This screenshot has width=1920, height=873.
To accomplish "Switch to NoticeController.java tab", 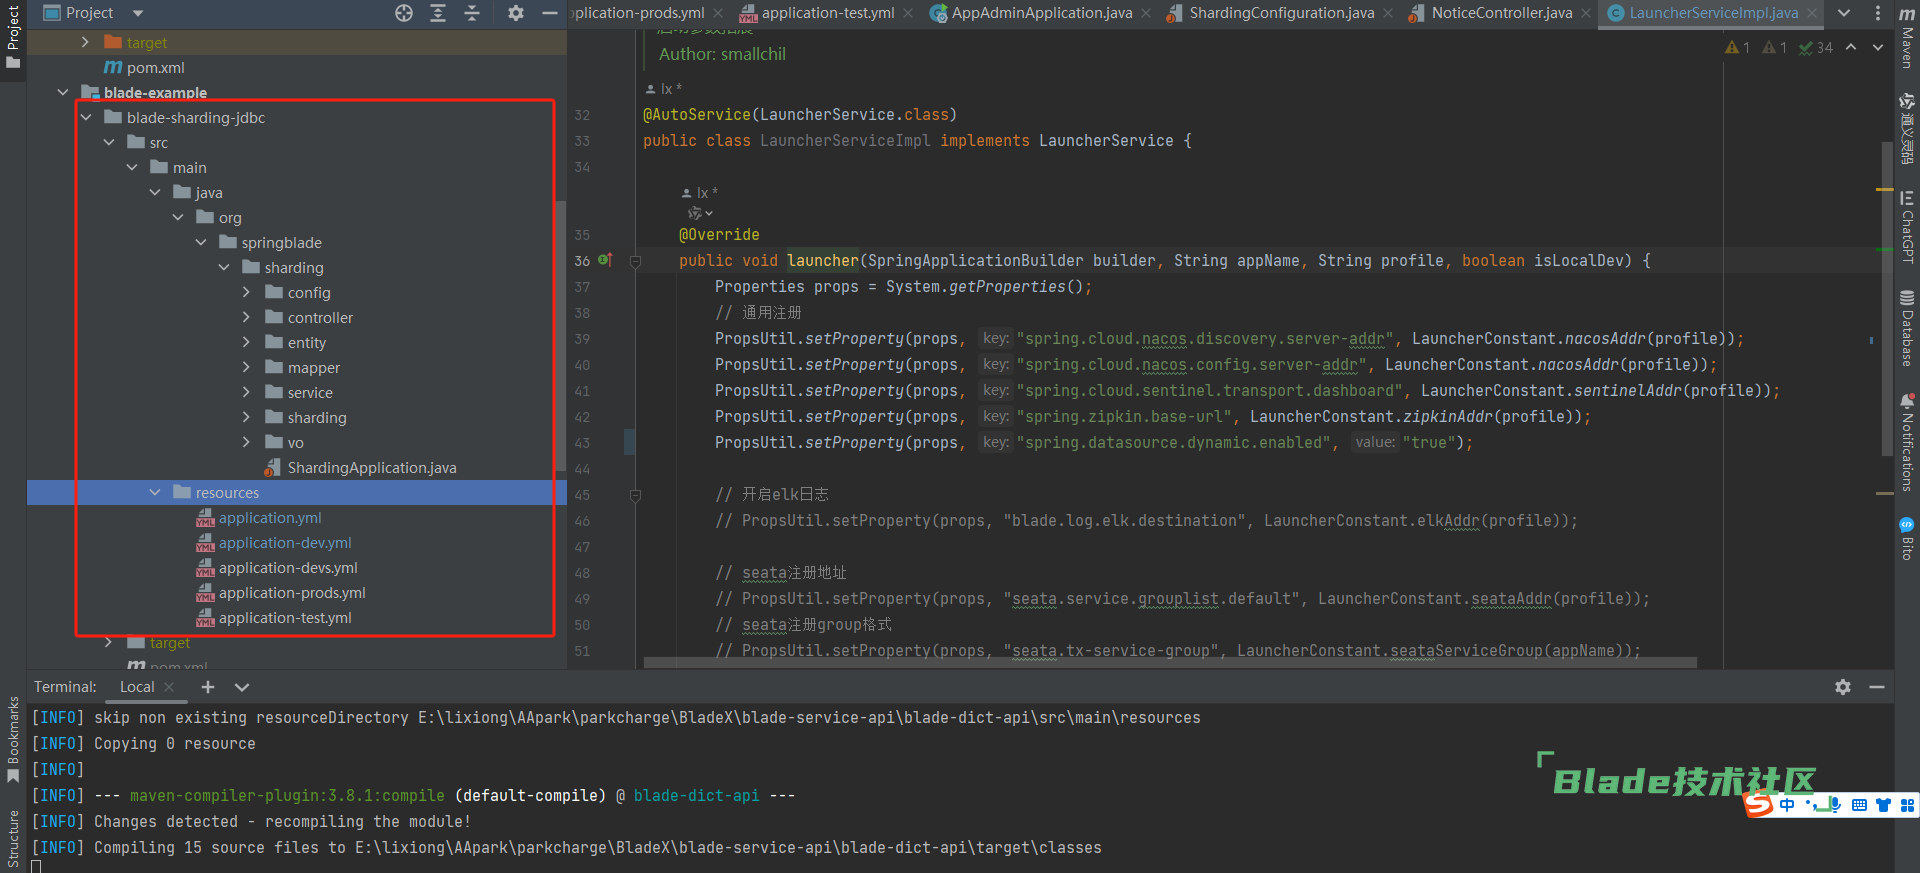I will pos(1500,13).
